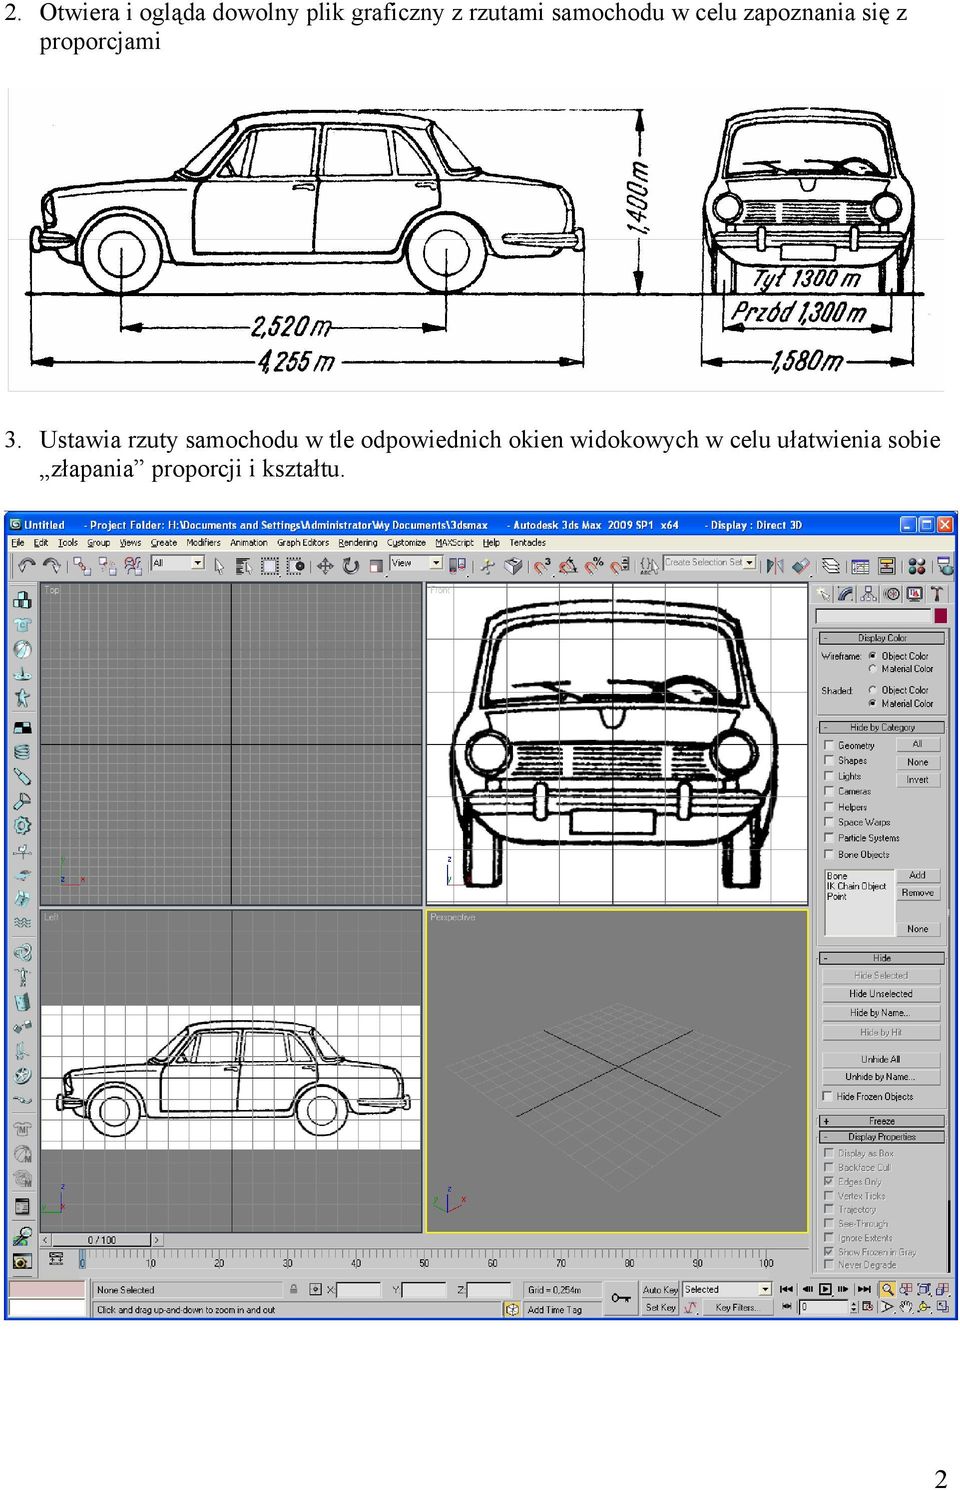Open the Utilities hammer panel tab
This screenshot has width=960, height=1490.
click(x=937, y=594)
